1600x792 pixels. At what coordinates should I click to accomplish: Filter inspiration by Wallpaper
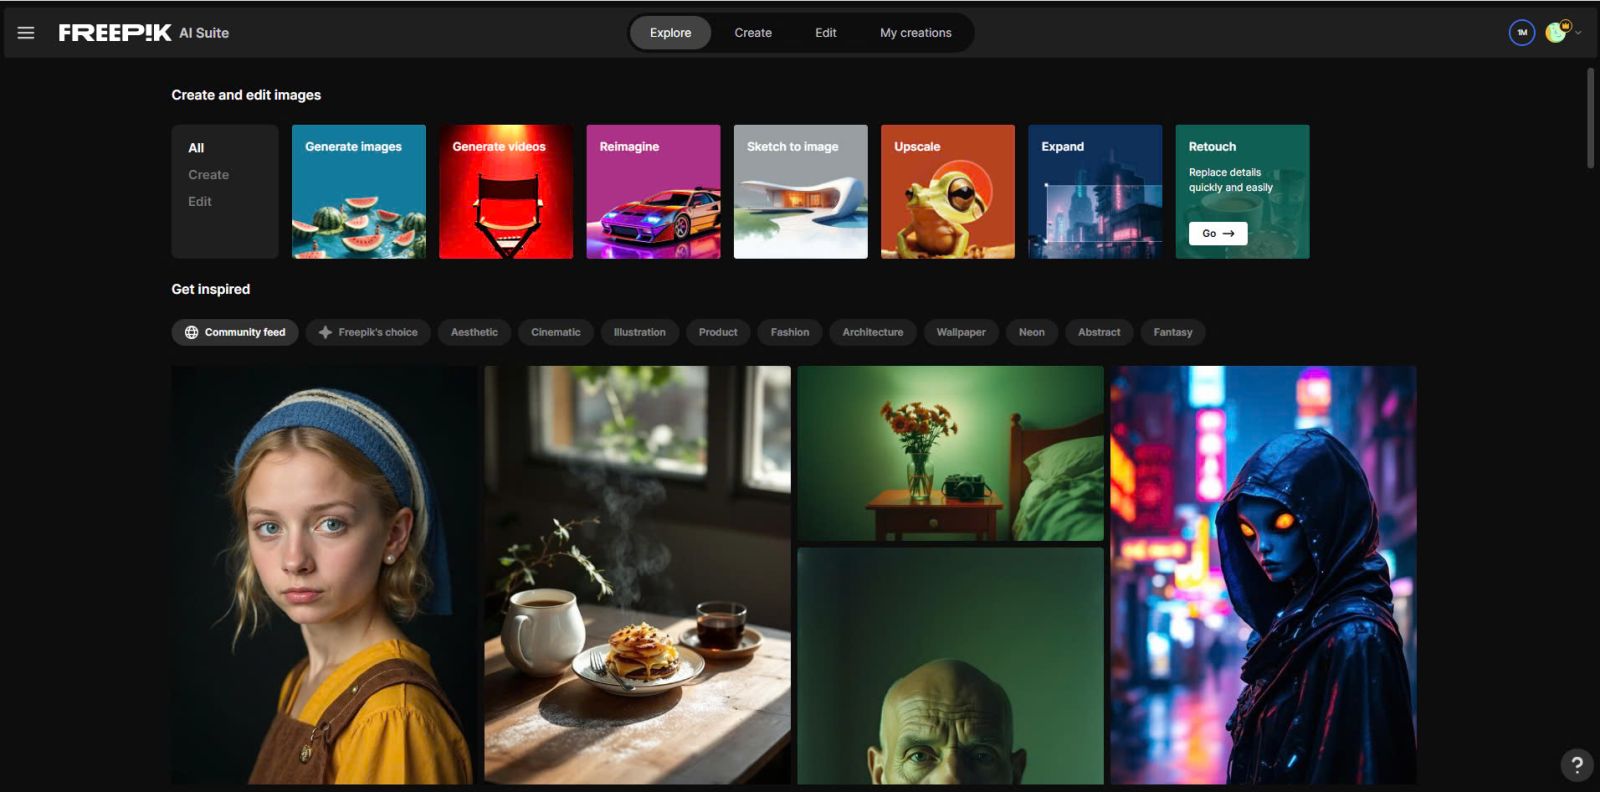pyautogui.click(x=961, y=332)
